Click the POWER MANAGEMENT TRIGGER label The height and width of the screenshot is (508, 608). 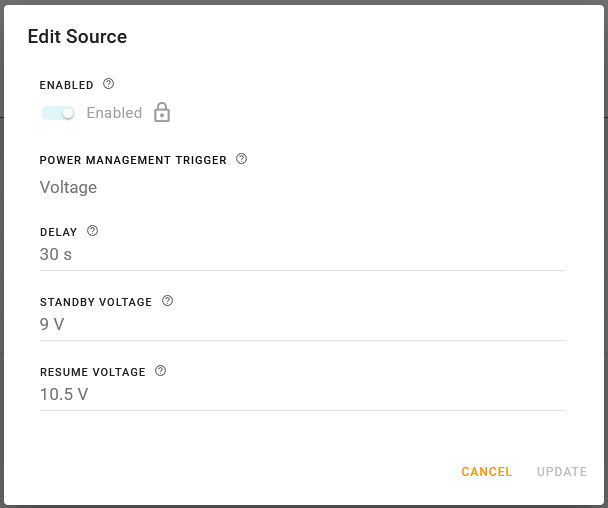[133, 160]
